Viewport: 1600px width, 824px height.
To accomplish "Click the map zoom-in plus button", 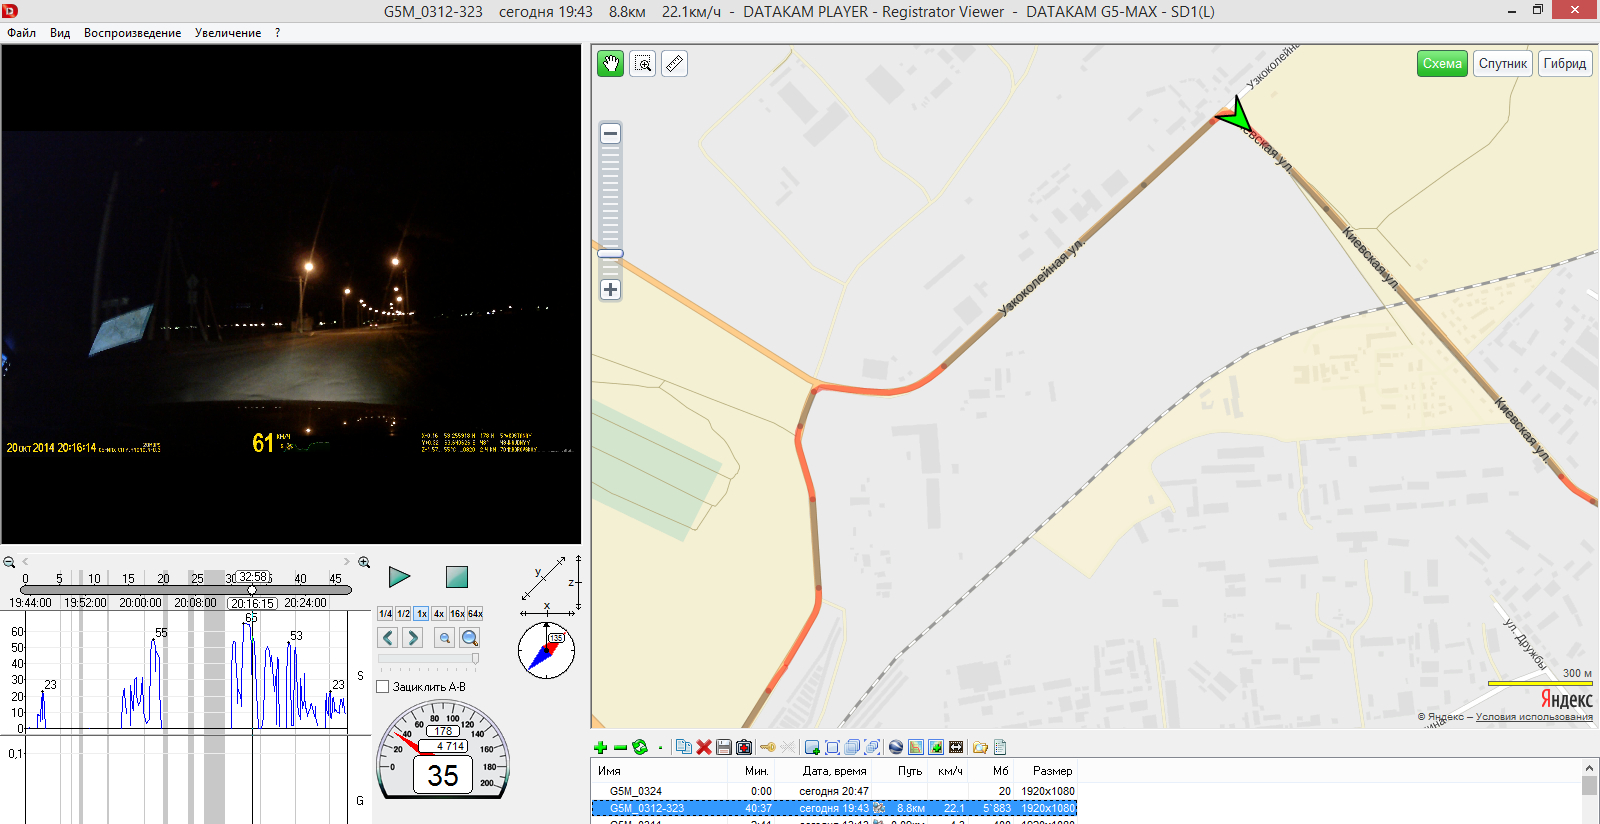I will 610,290.
